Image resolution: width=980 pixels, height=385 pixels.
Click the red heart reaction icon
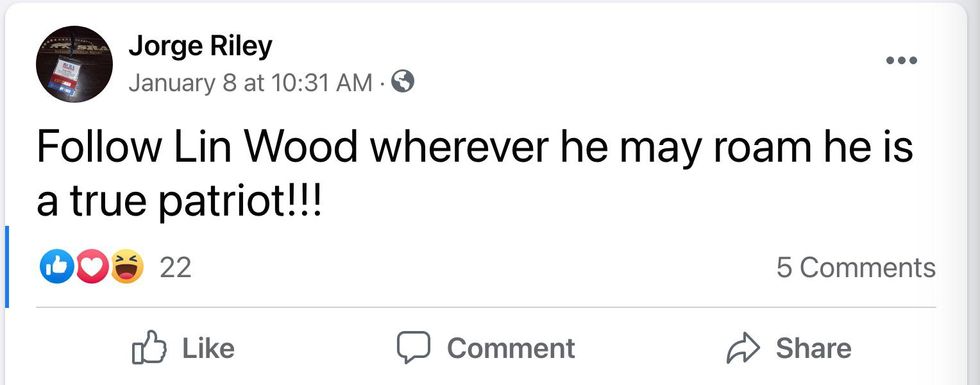coord(91,268)
